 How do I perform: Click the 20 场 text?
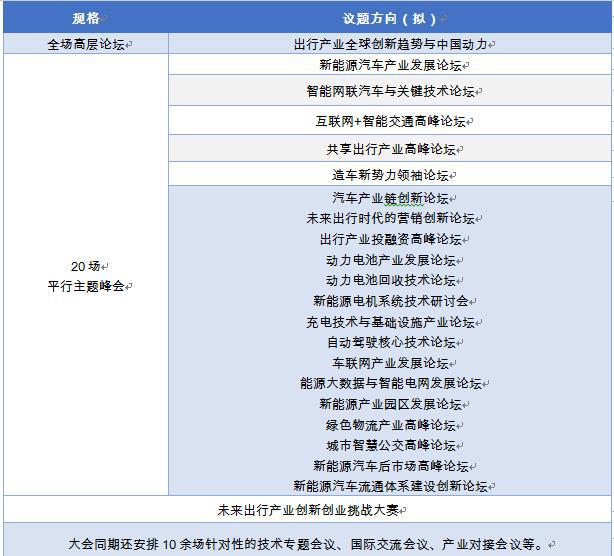point(86,266)
